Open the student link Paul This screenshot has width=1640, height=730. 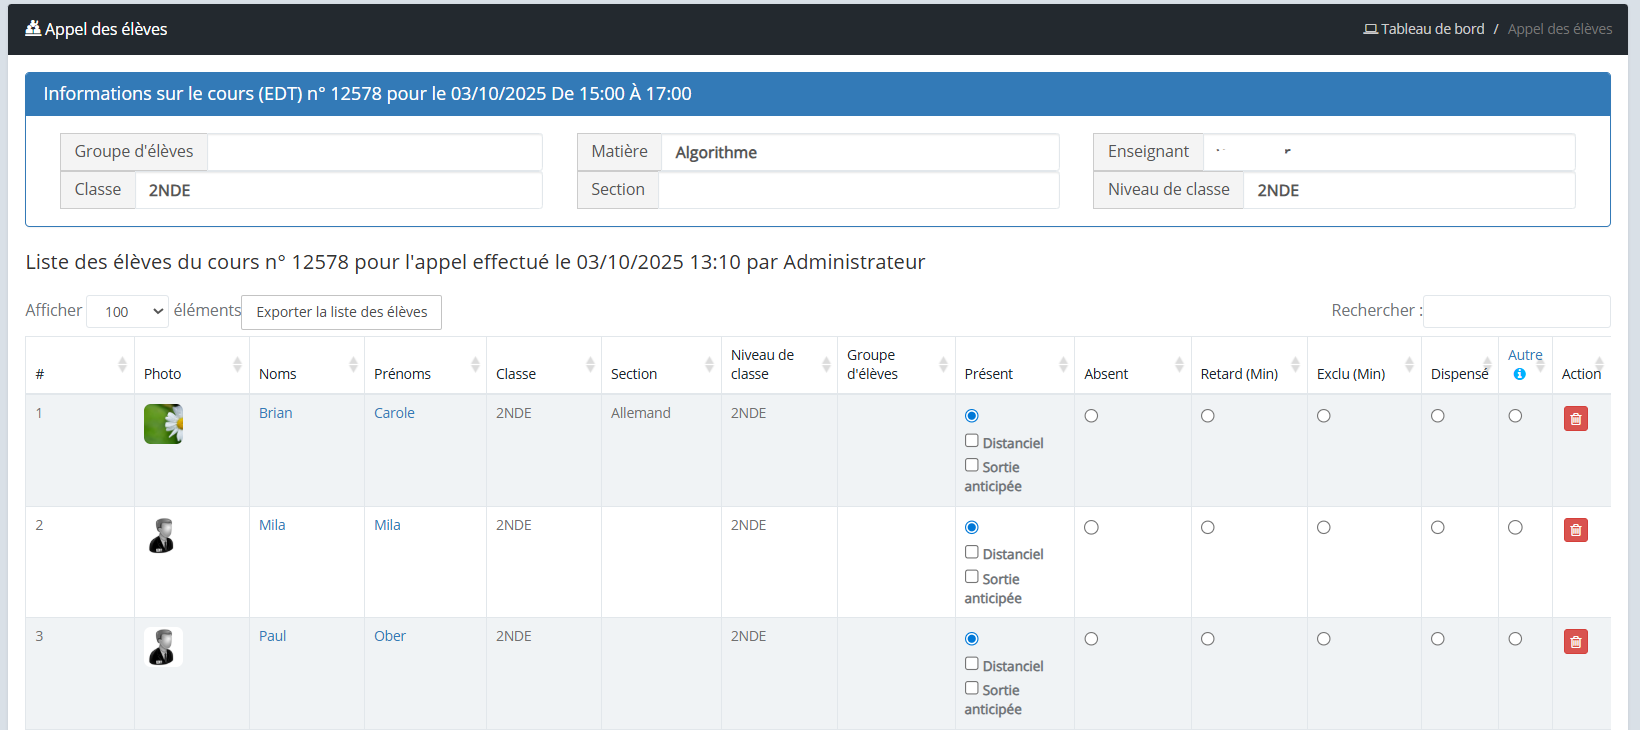(x=272, y=636)
